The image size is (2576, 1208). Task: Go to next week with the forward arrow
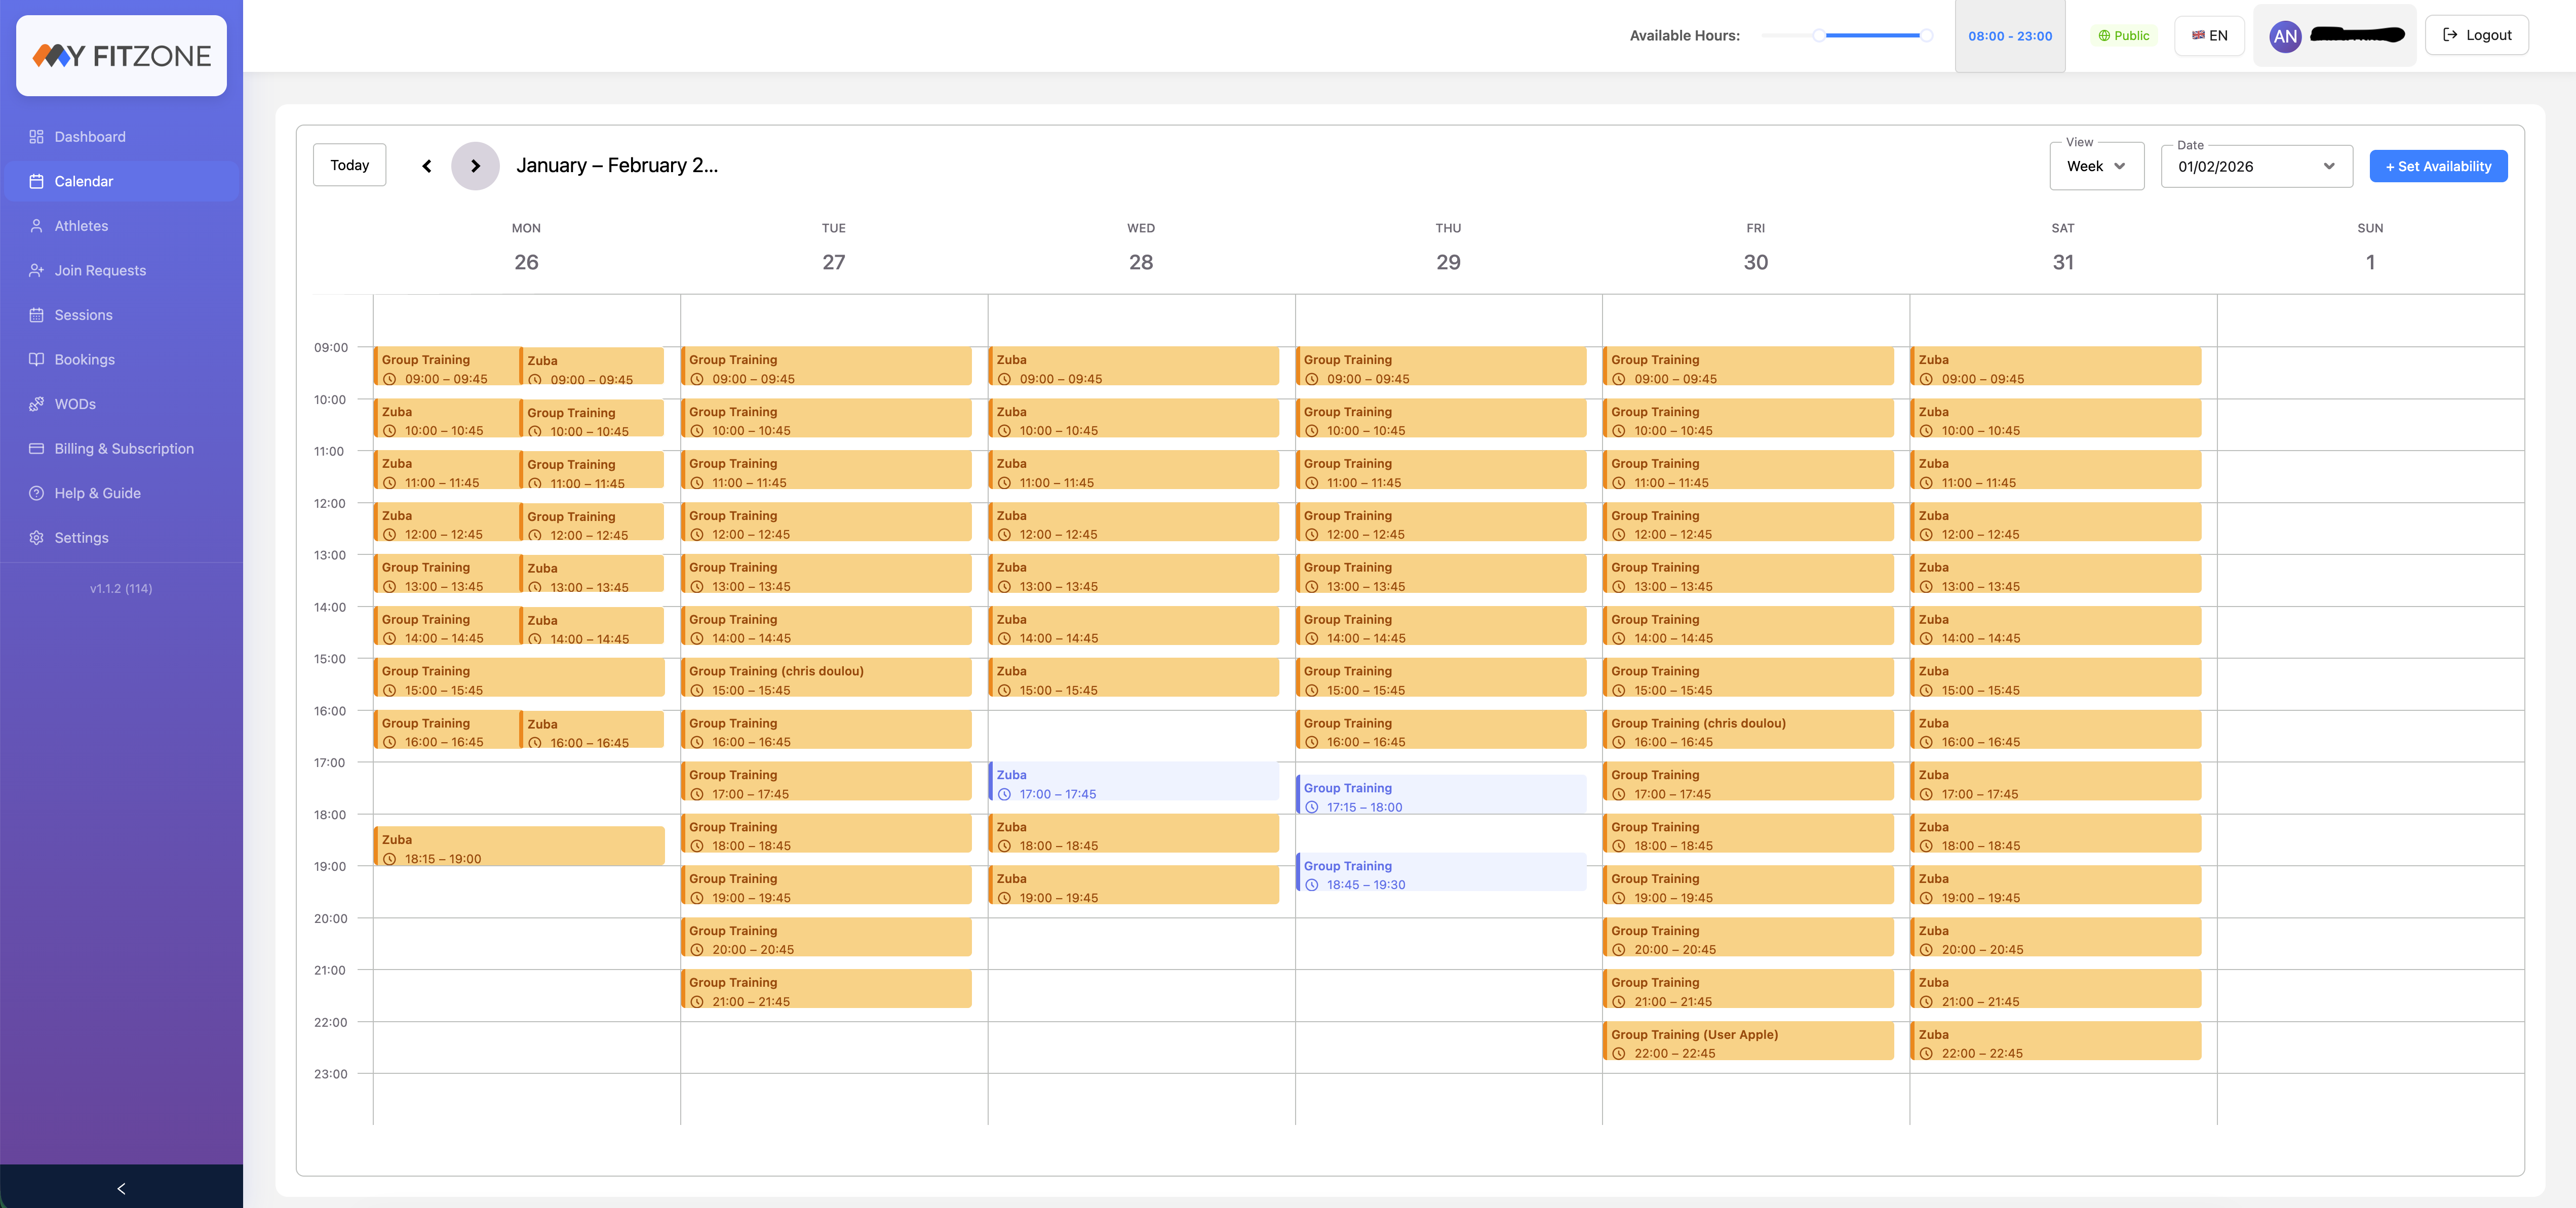476,165
